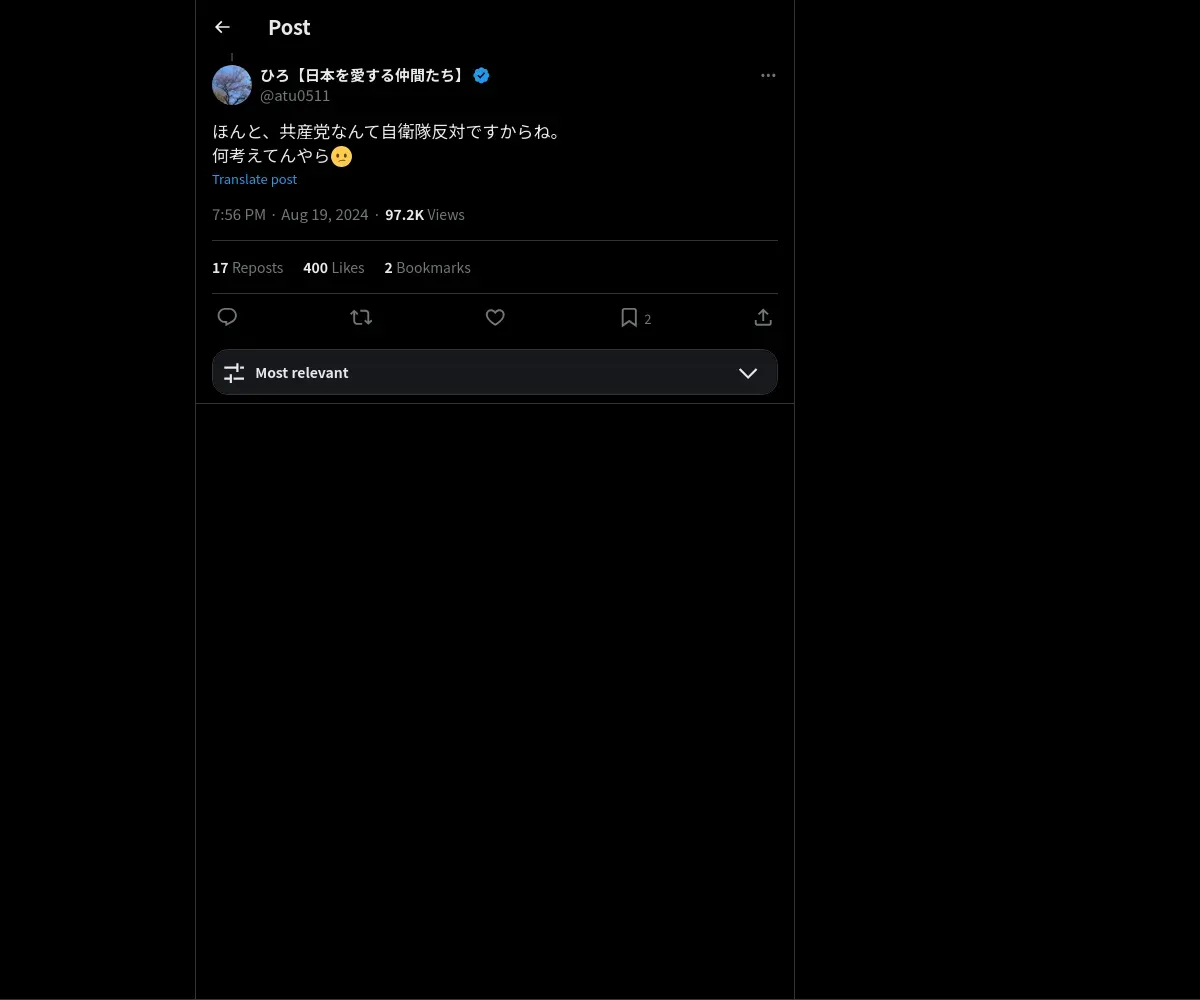The width and height of the screenshot is (1200, 1000).
Task: Click the blue verified badge
Action: pyautogui.click(x=481, y=76)
